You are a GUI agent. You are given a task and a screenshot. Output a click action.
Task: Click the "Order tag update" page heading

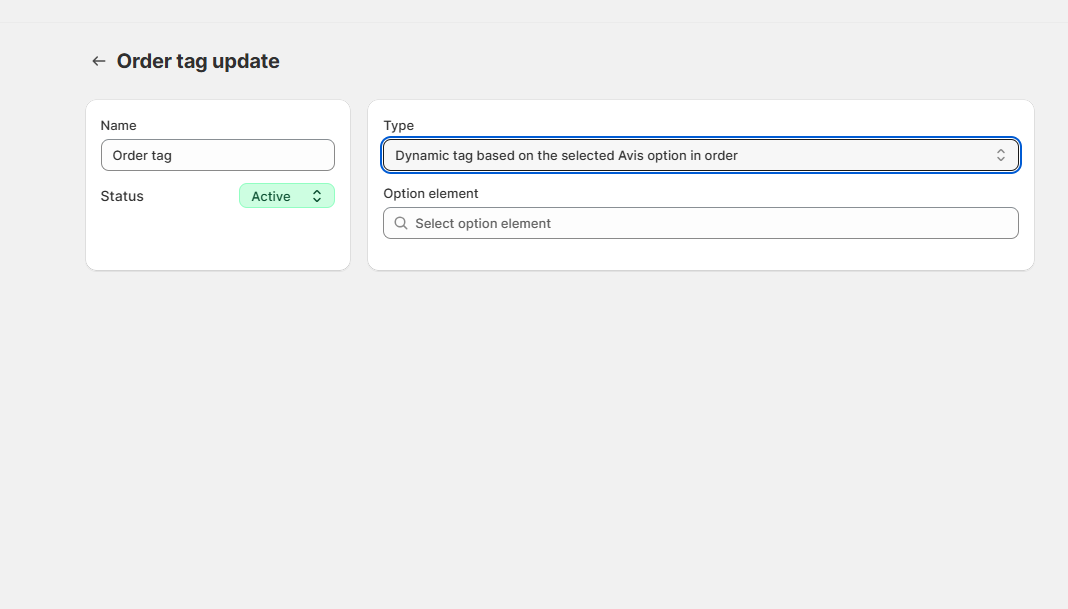pos(198,61)
